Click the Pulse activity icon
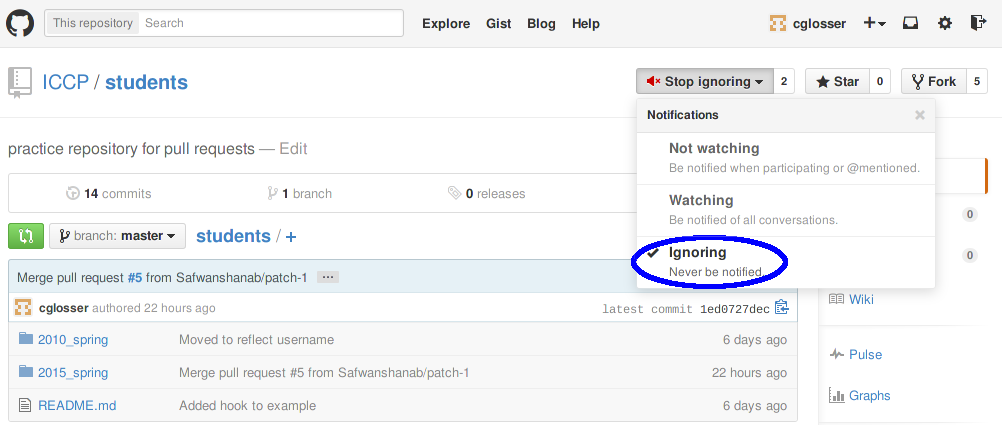 (836, 355)
